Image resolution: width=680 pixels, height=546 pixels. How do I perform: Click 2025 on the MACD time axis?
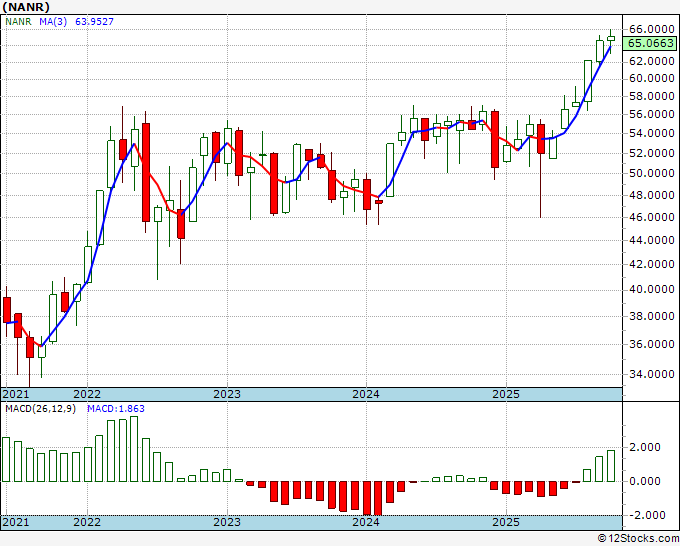click(506, 522)
